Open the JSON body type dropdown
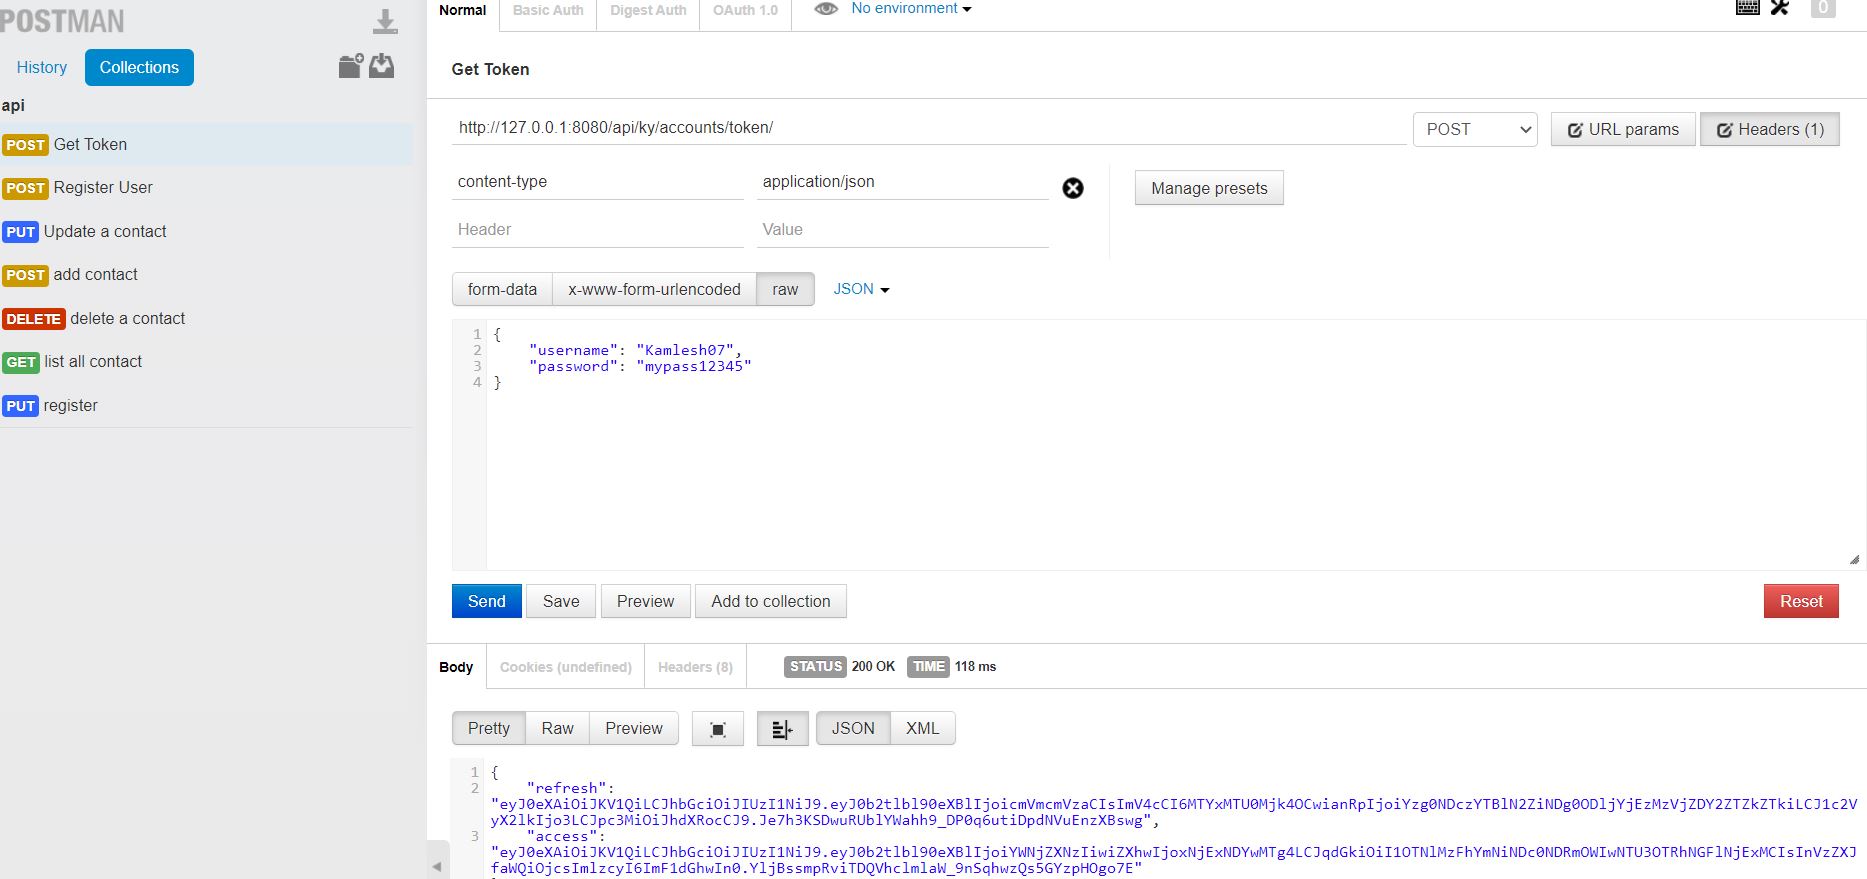This screenshot has height=879, width=1867. tap(861, 289)
